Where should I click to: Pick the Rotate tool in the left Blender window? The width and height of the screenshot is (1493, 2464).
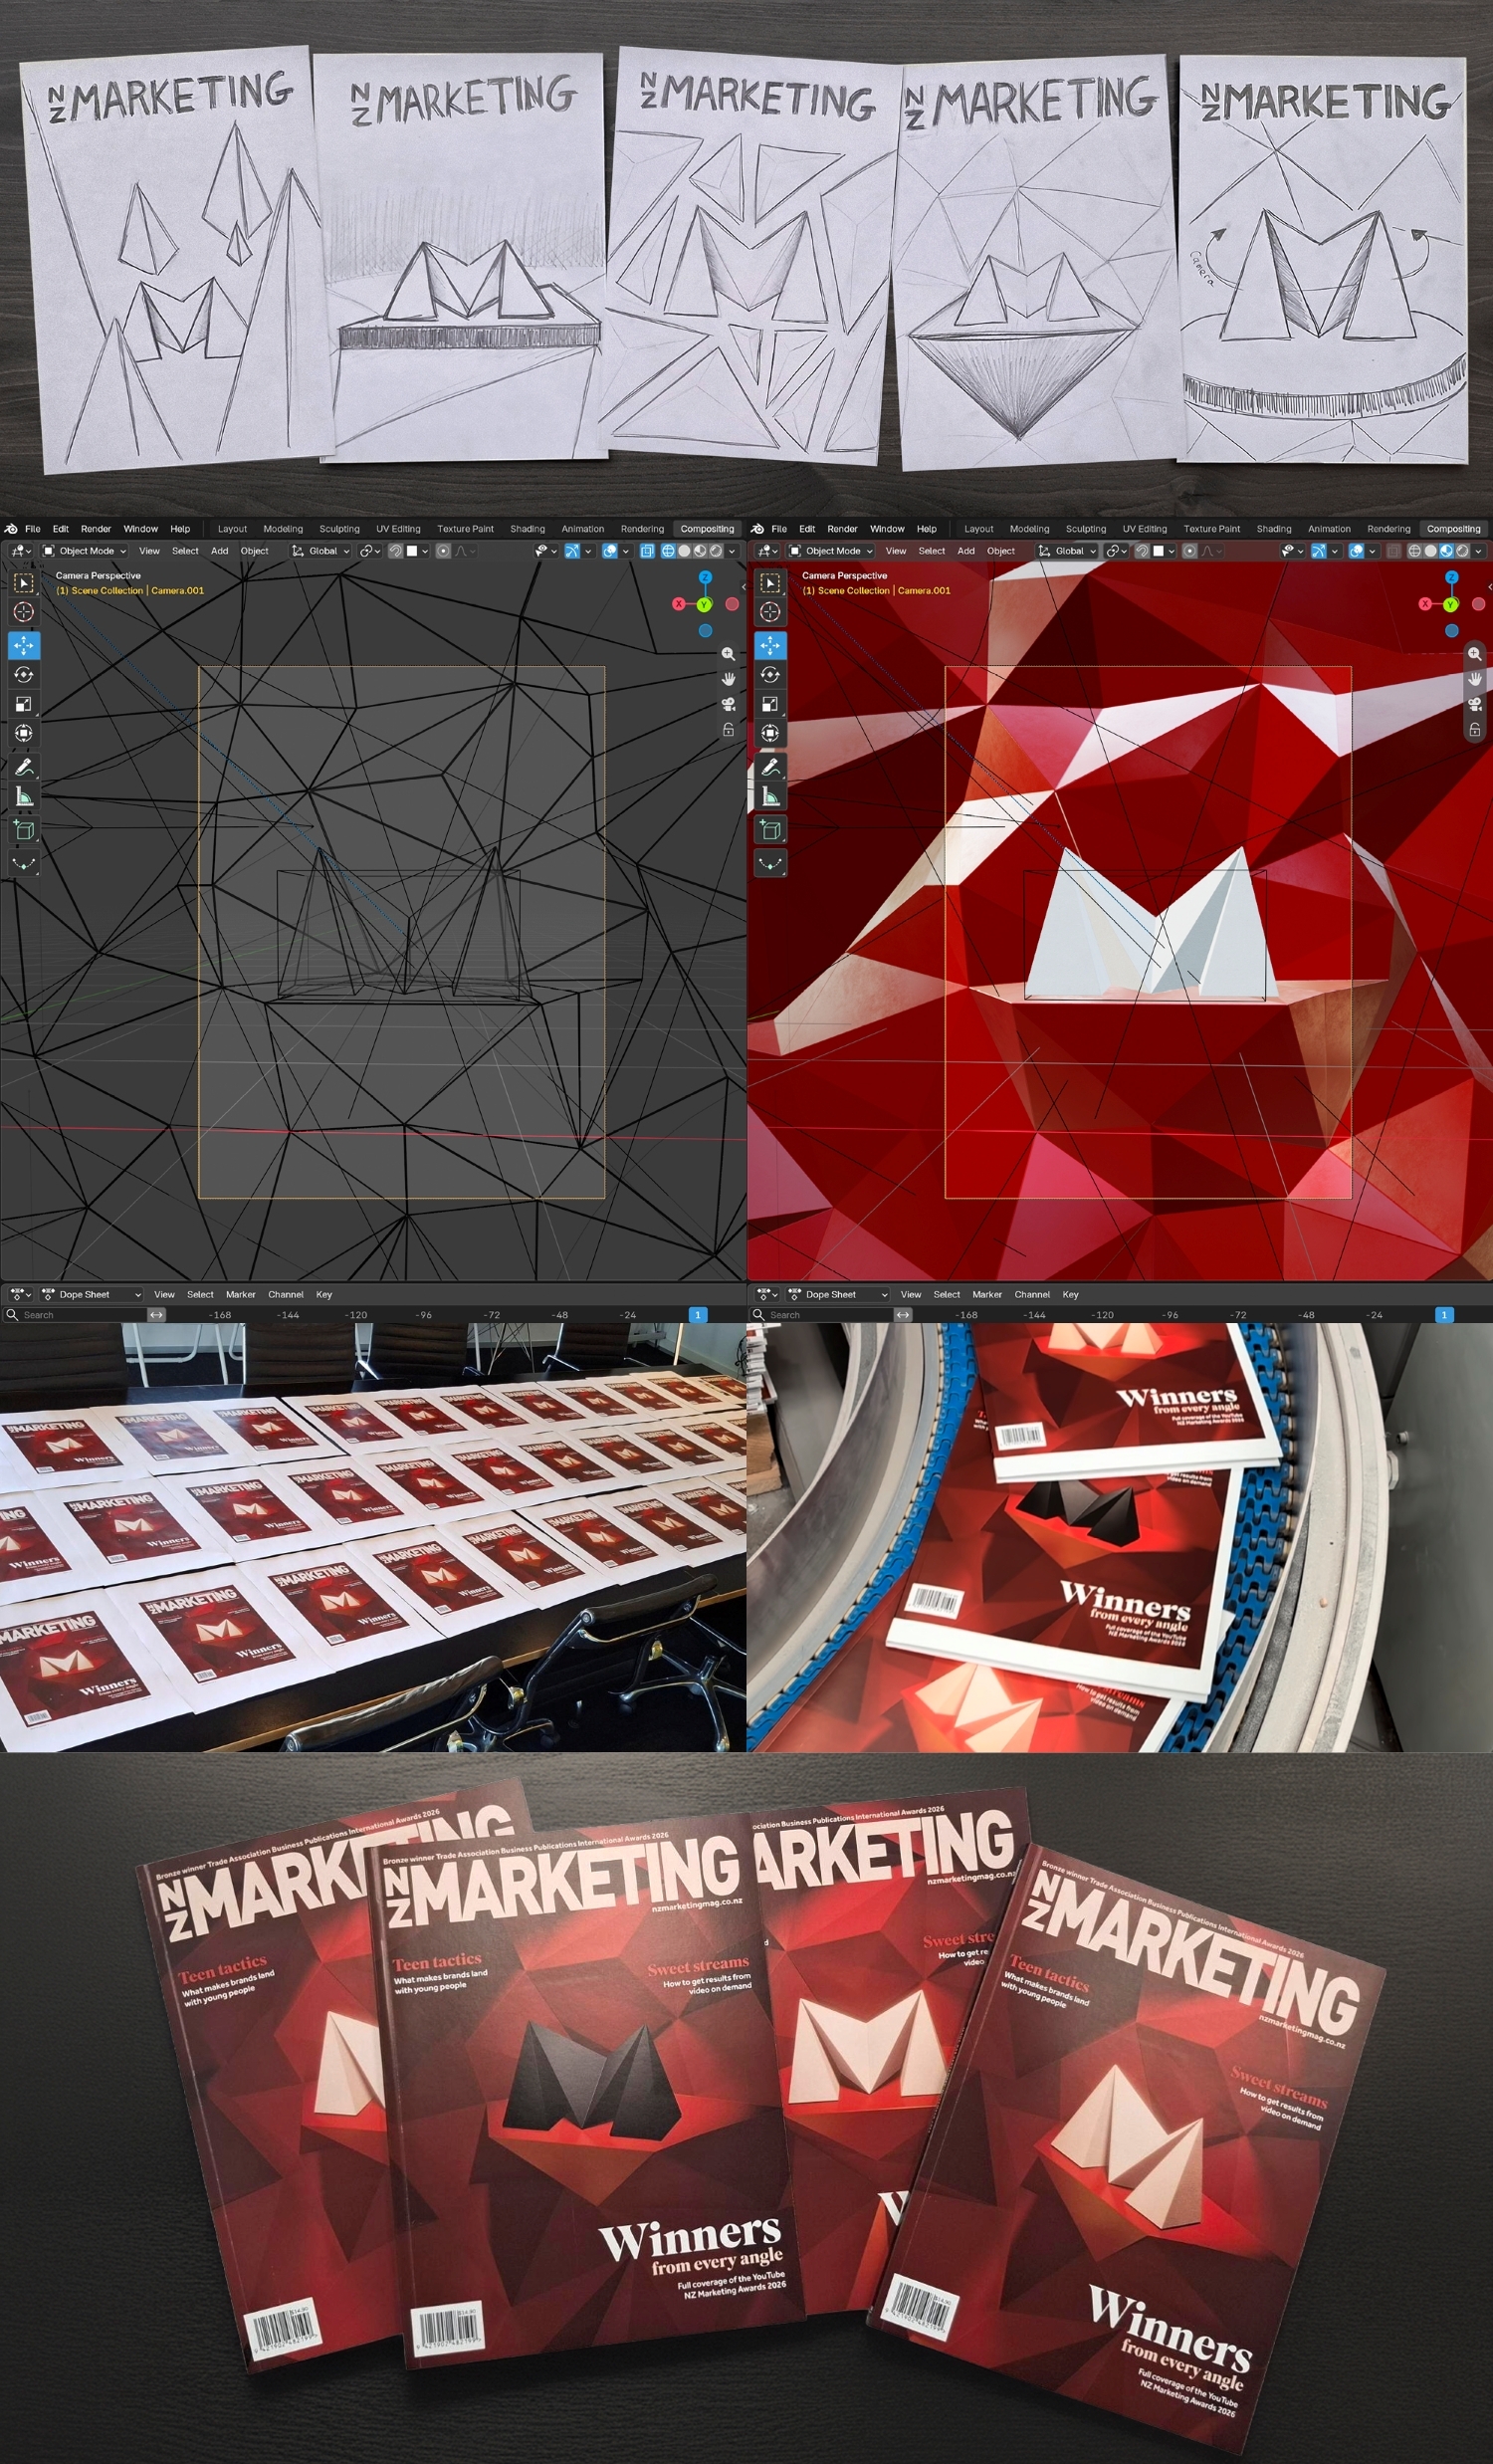tap(24, 675)
